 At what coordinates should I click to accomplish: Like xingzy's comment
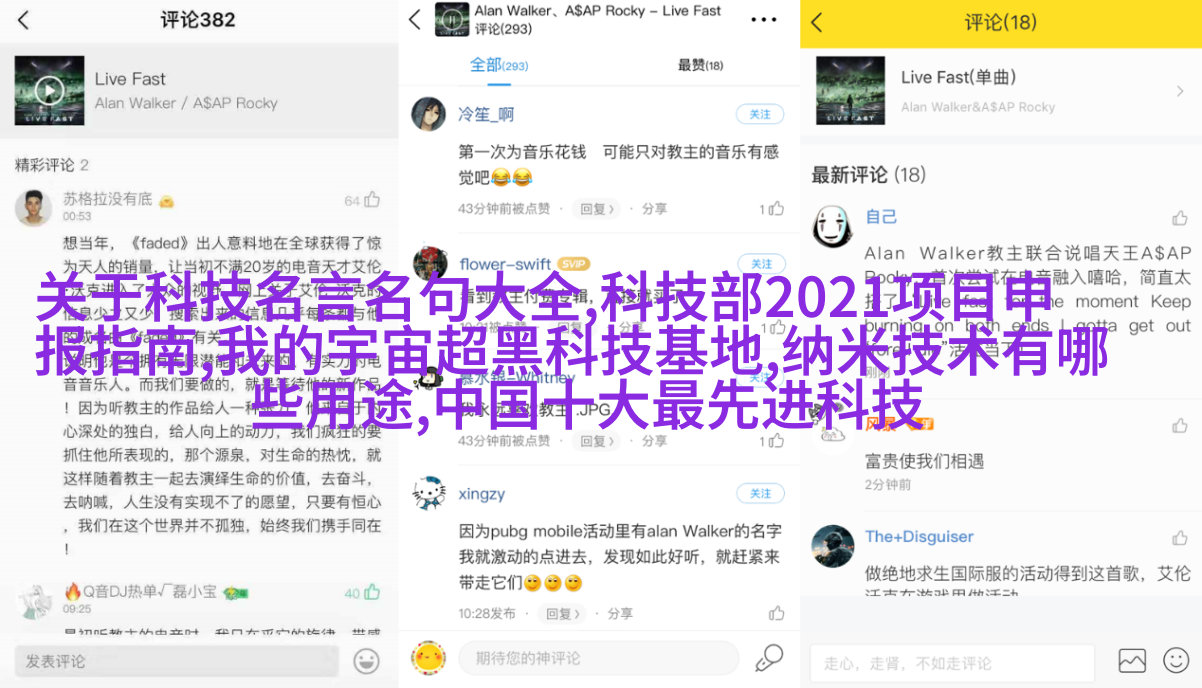tap(776, 612)
